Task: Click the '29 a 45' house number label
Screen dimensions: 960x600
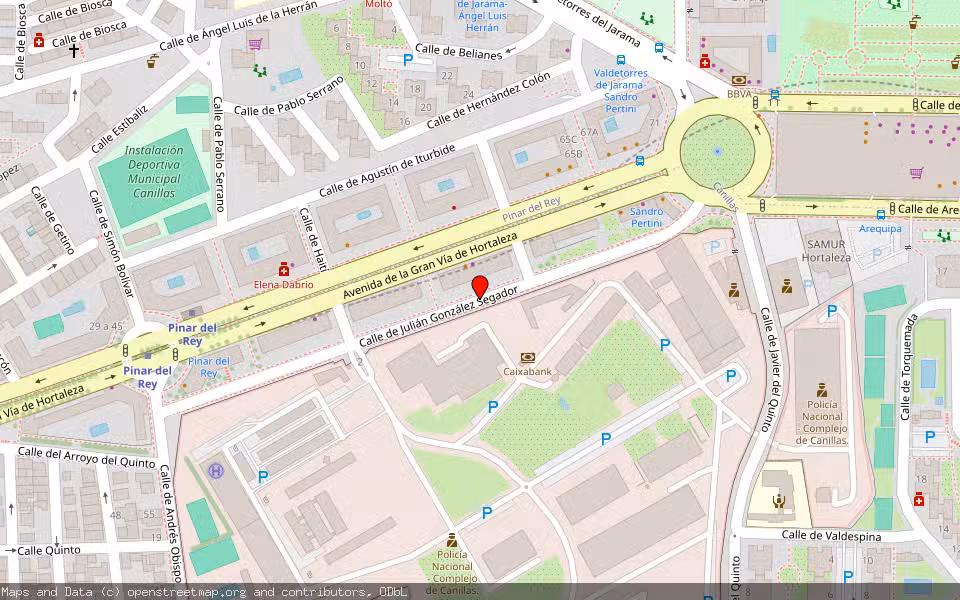Action: pyautogui.click(x=106, y=326)
